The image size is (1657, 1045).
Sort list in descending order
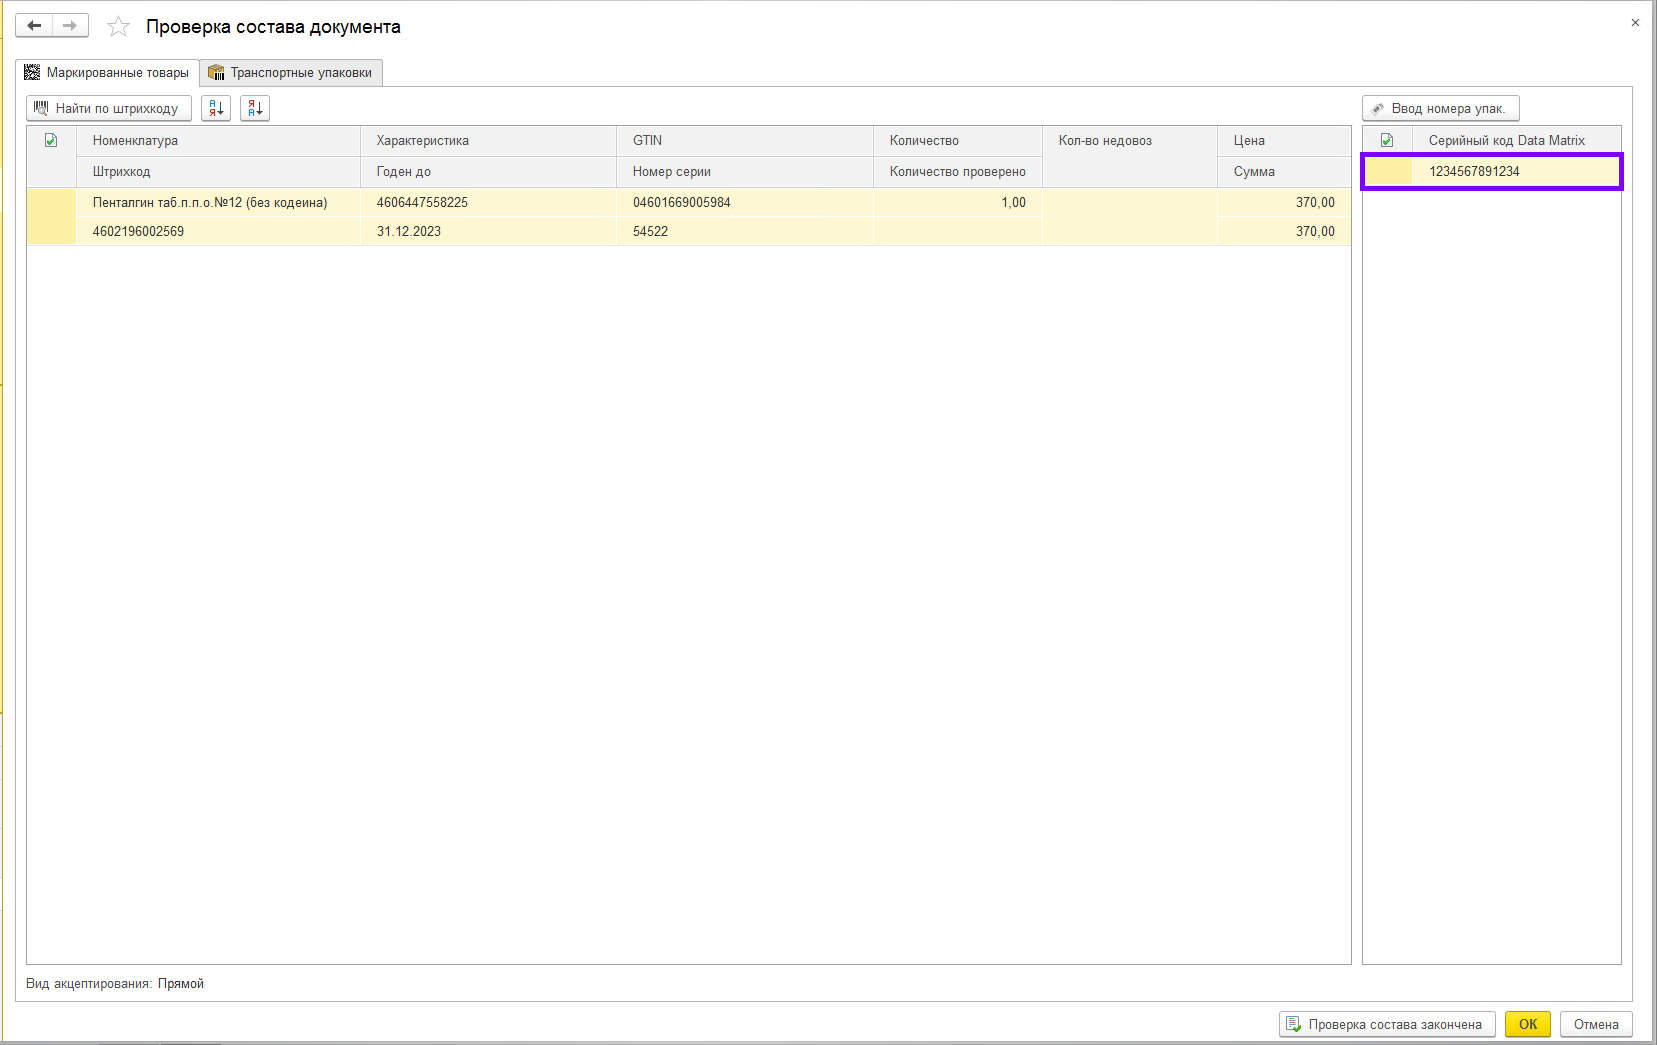point(255,108)
